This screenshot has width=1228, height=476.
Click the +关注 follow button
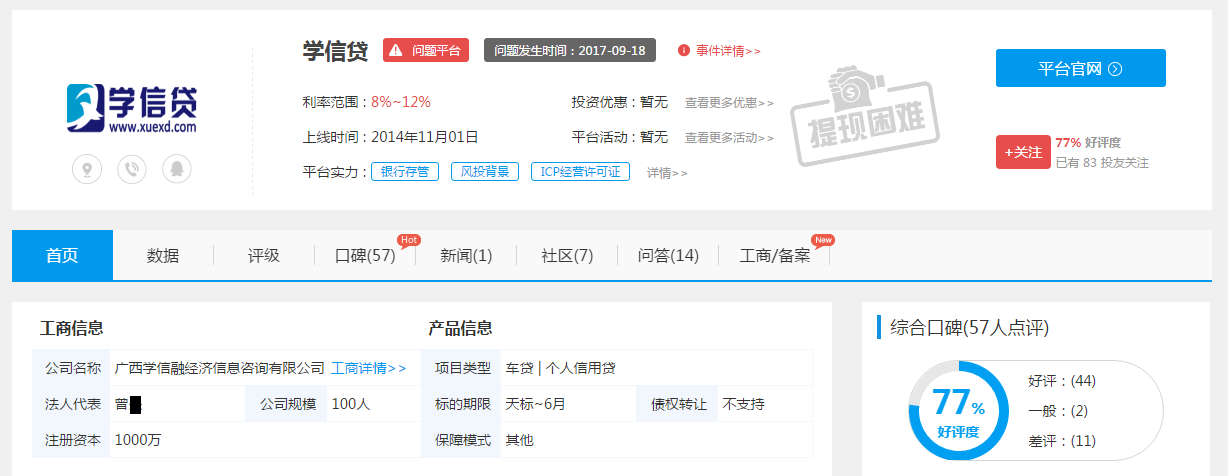click(1021, 152)
